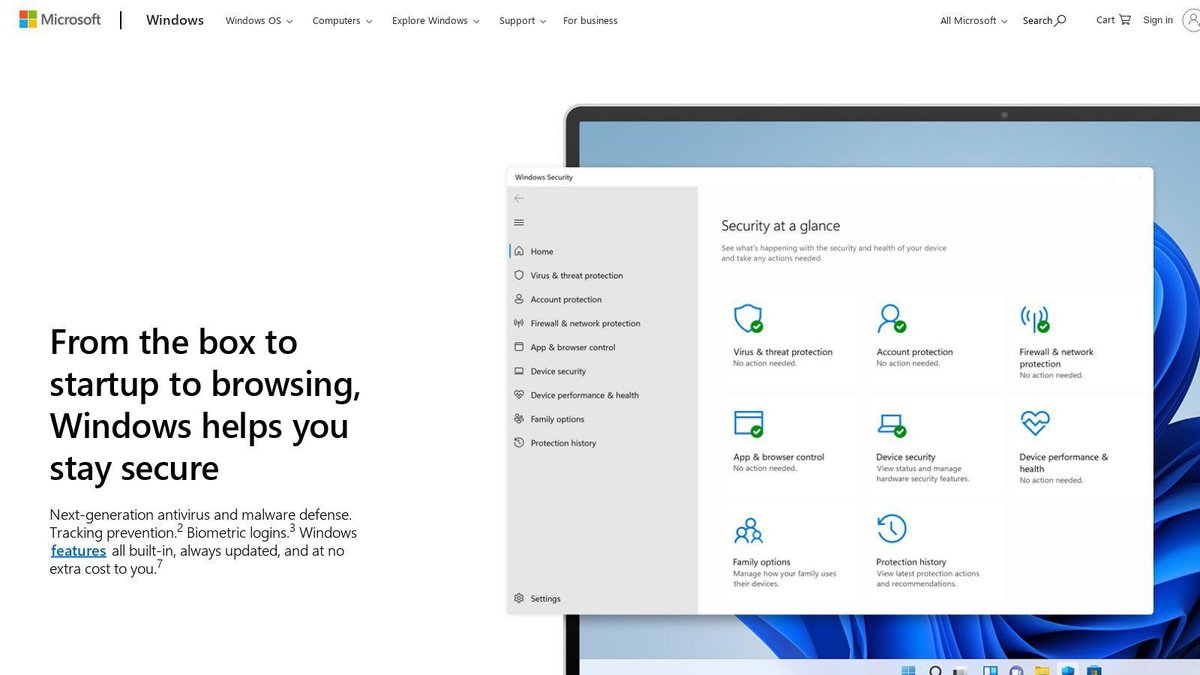Image resolution: width=1200 pixels, height=675 pixels.
Task: Click the Firewall & network protection tile icon
Action: (x=1035, y=319)
